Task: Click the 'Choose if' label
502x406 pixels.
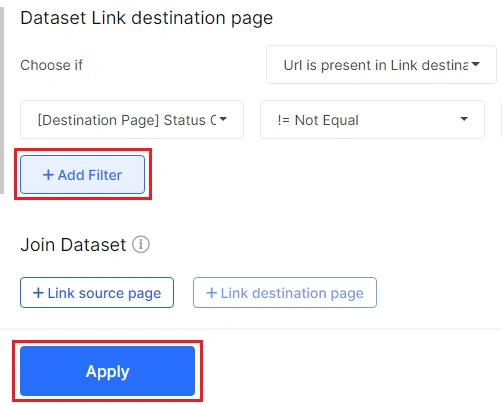Action: coord(52,65)
